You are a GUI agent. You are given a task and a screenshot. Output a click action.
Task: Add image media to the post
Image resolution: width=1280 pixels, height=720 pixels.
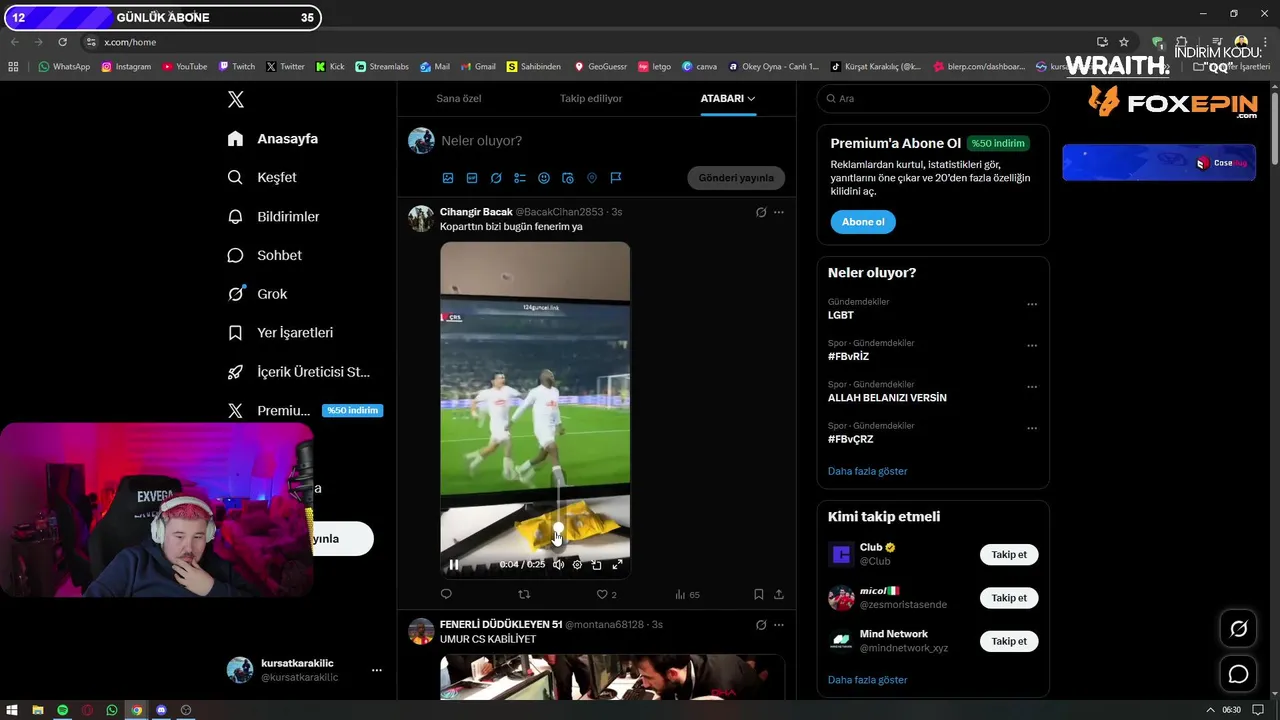coord(448,178)
